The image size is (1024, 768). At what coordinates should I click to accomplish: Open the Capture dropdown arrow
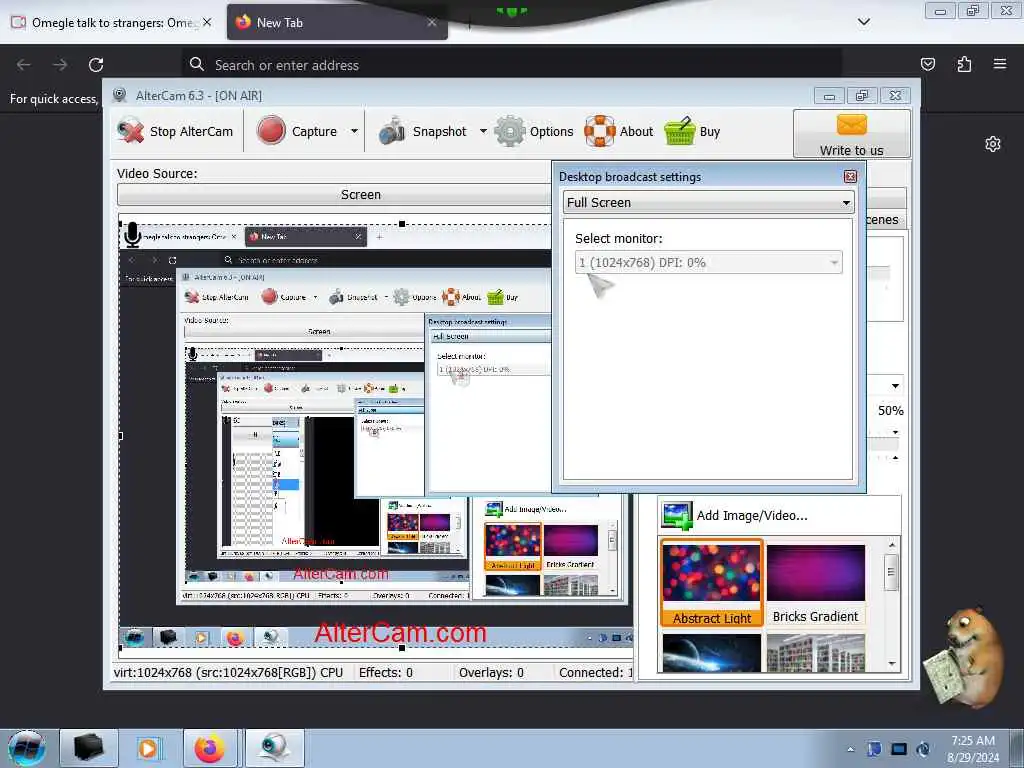354,131
